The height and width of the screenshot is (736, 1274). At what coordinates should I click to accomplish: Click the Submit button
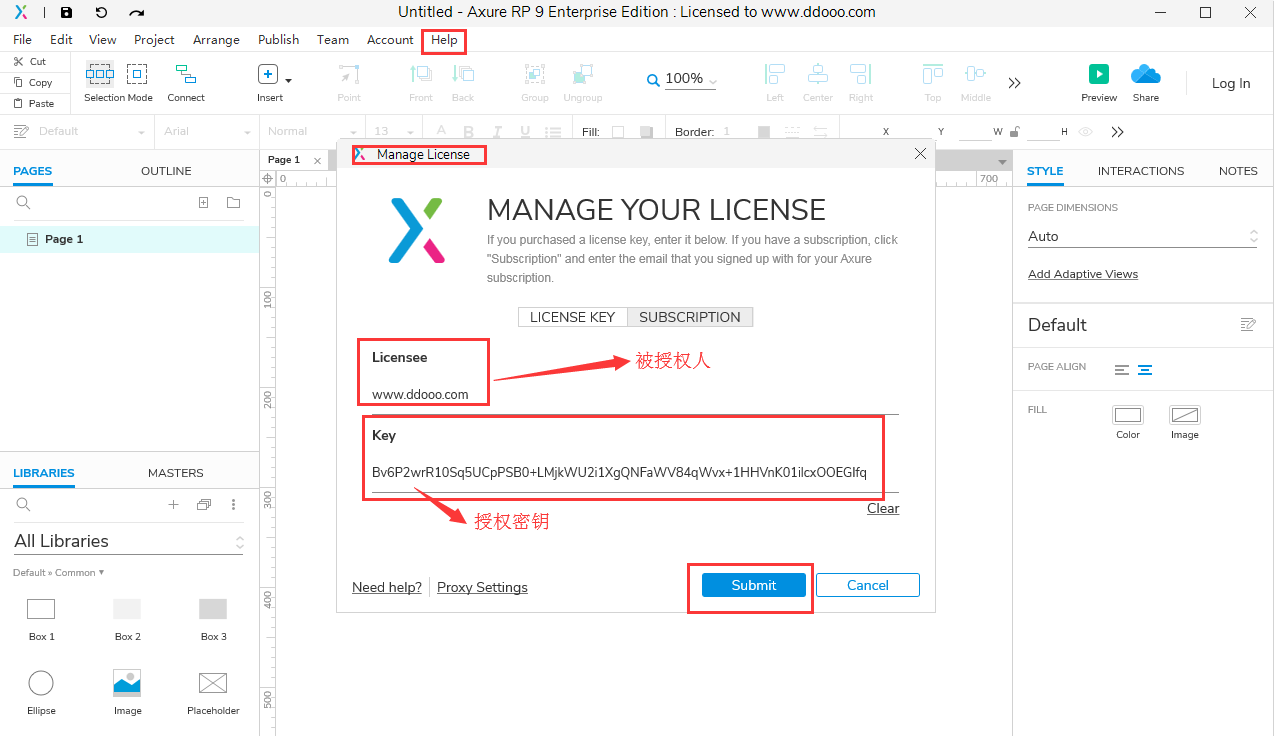pyautogui.click(x=751, y=585)
